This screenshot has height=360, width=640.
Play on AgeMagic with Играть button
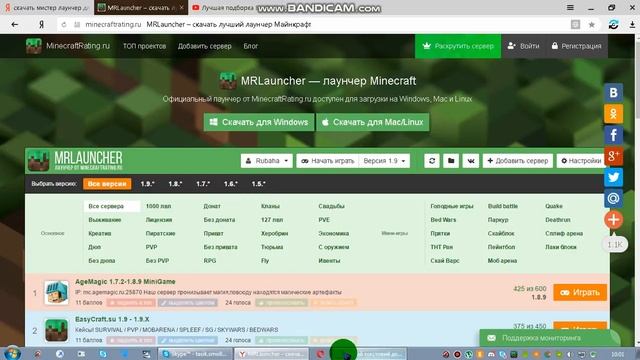click(580, 292)
